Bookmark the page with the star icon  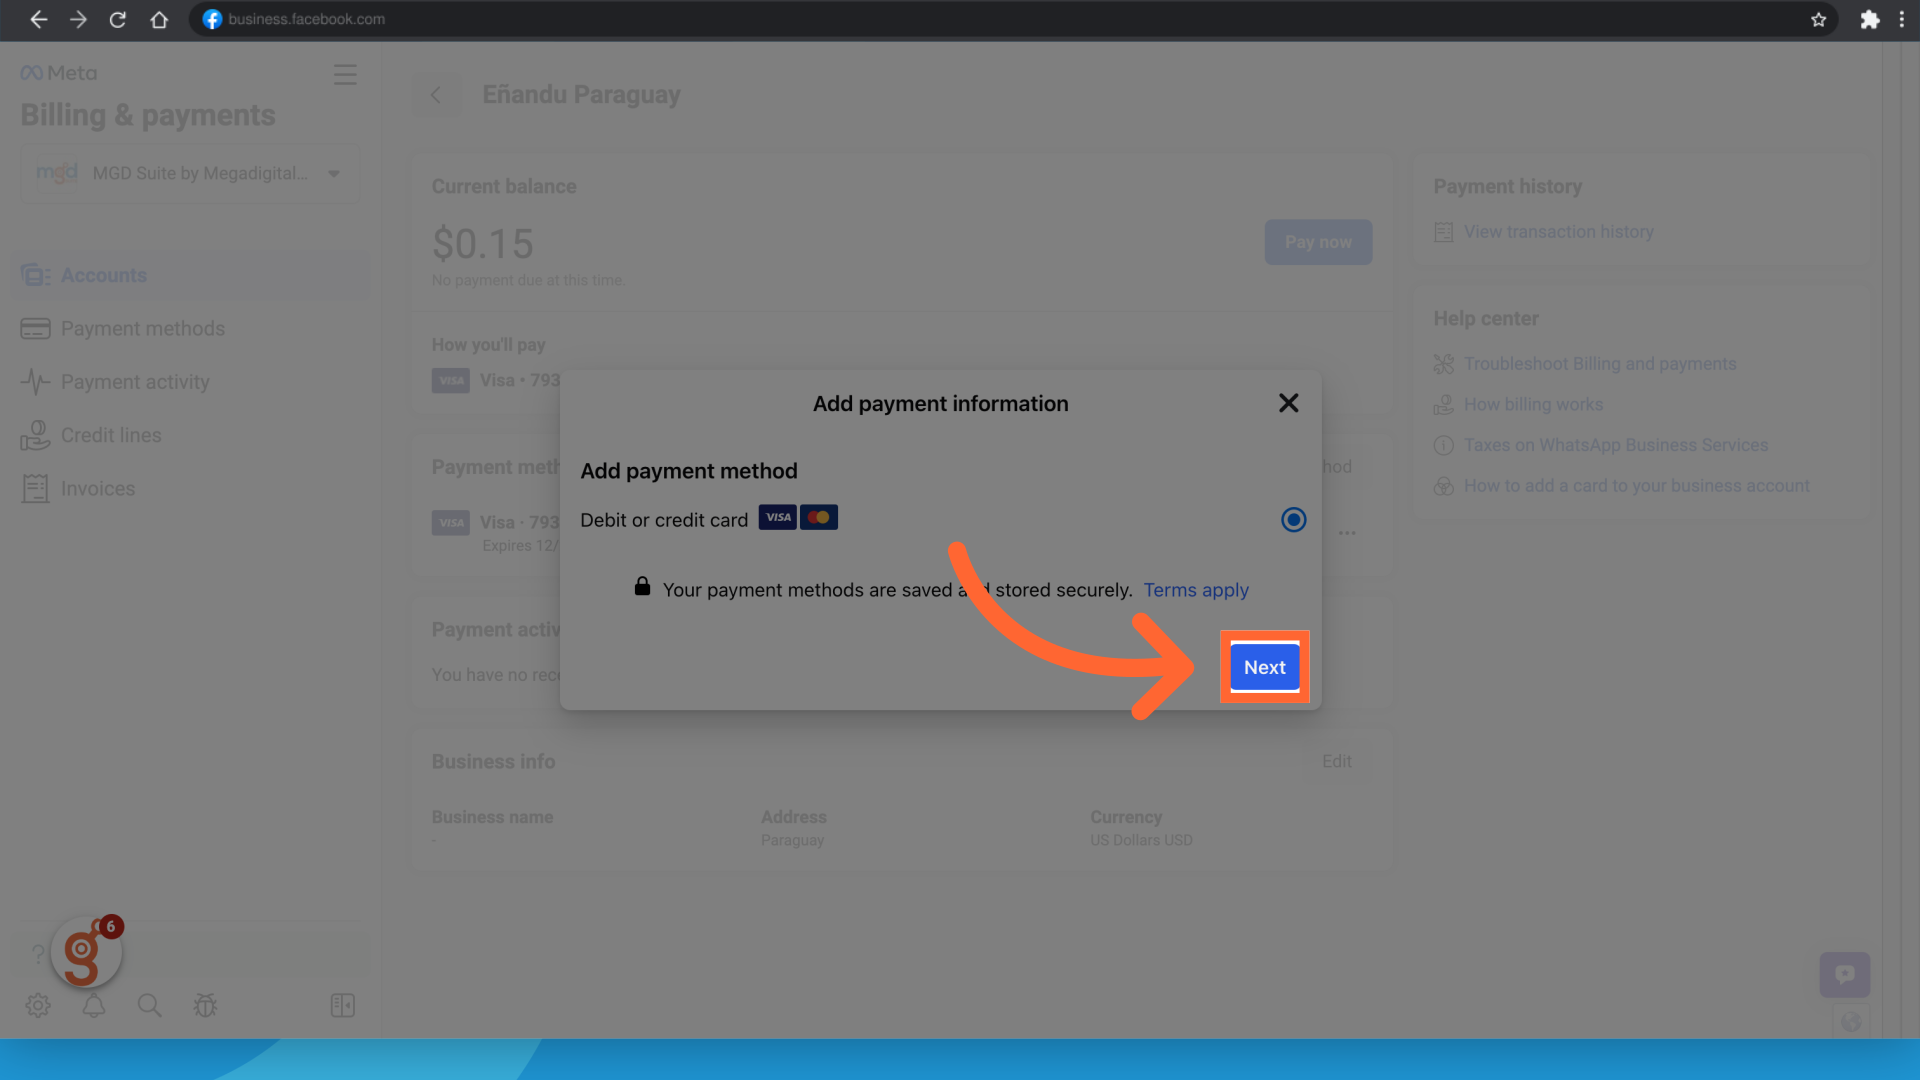pos(1818,19)
